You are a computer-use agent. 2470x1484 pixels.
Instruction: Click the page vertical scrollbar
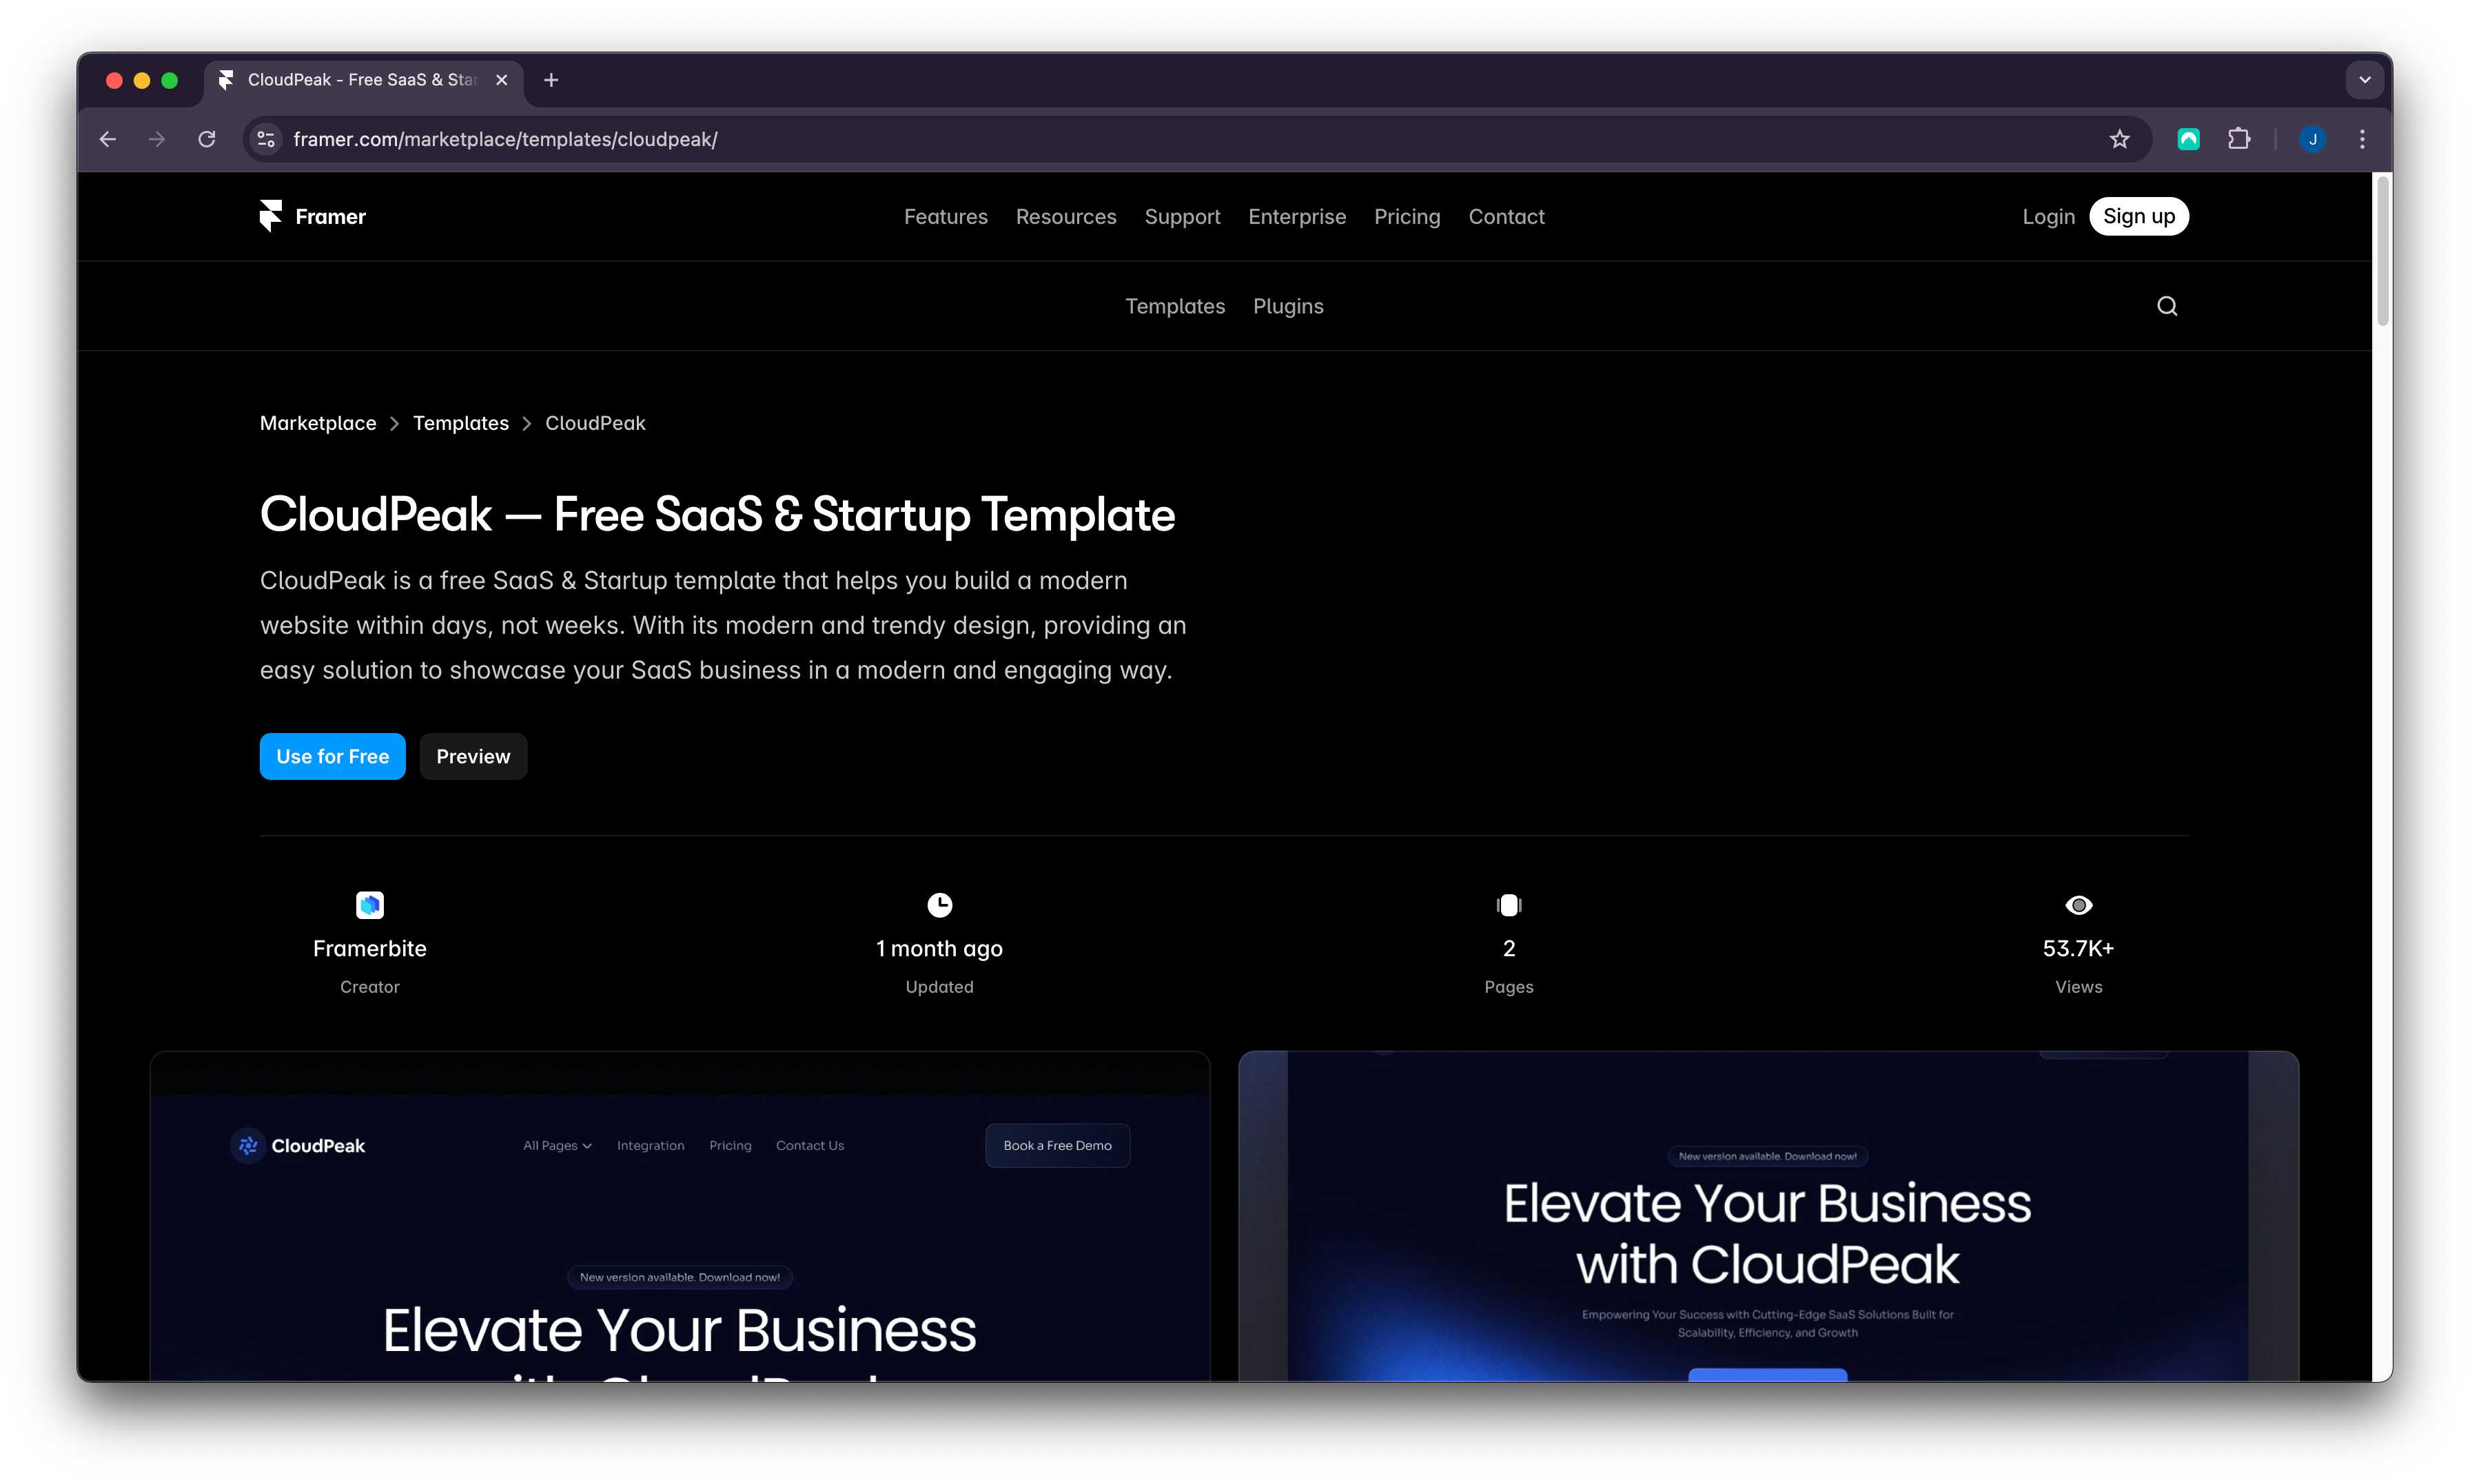2382,250
